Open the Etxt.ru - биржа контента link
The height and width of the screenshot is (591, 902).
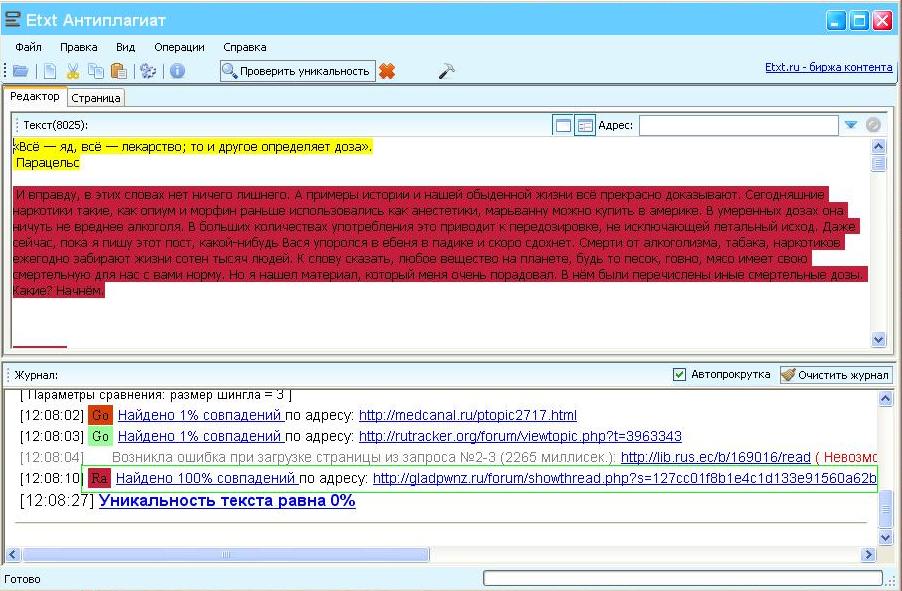pos(828,68)
